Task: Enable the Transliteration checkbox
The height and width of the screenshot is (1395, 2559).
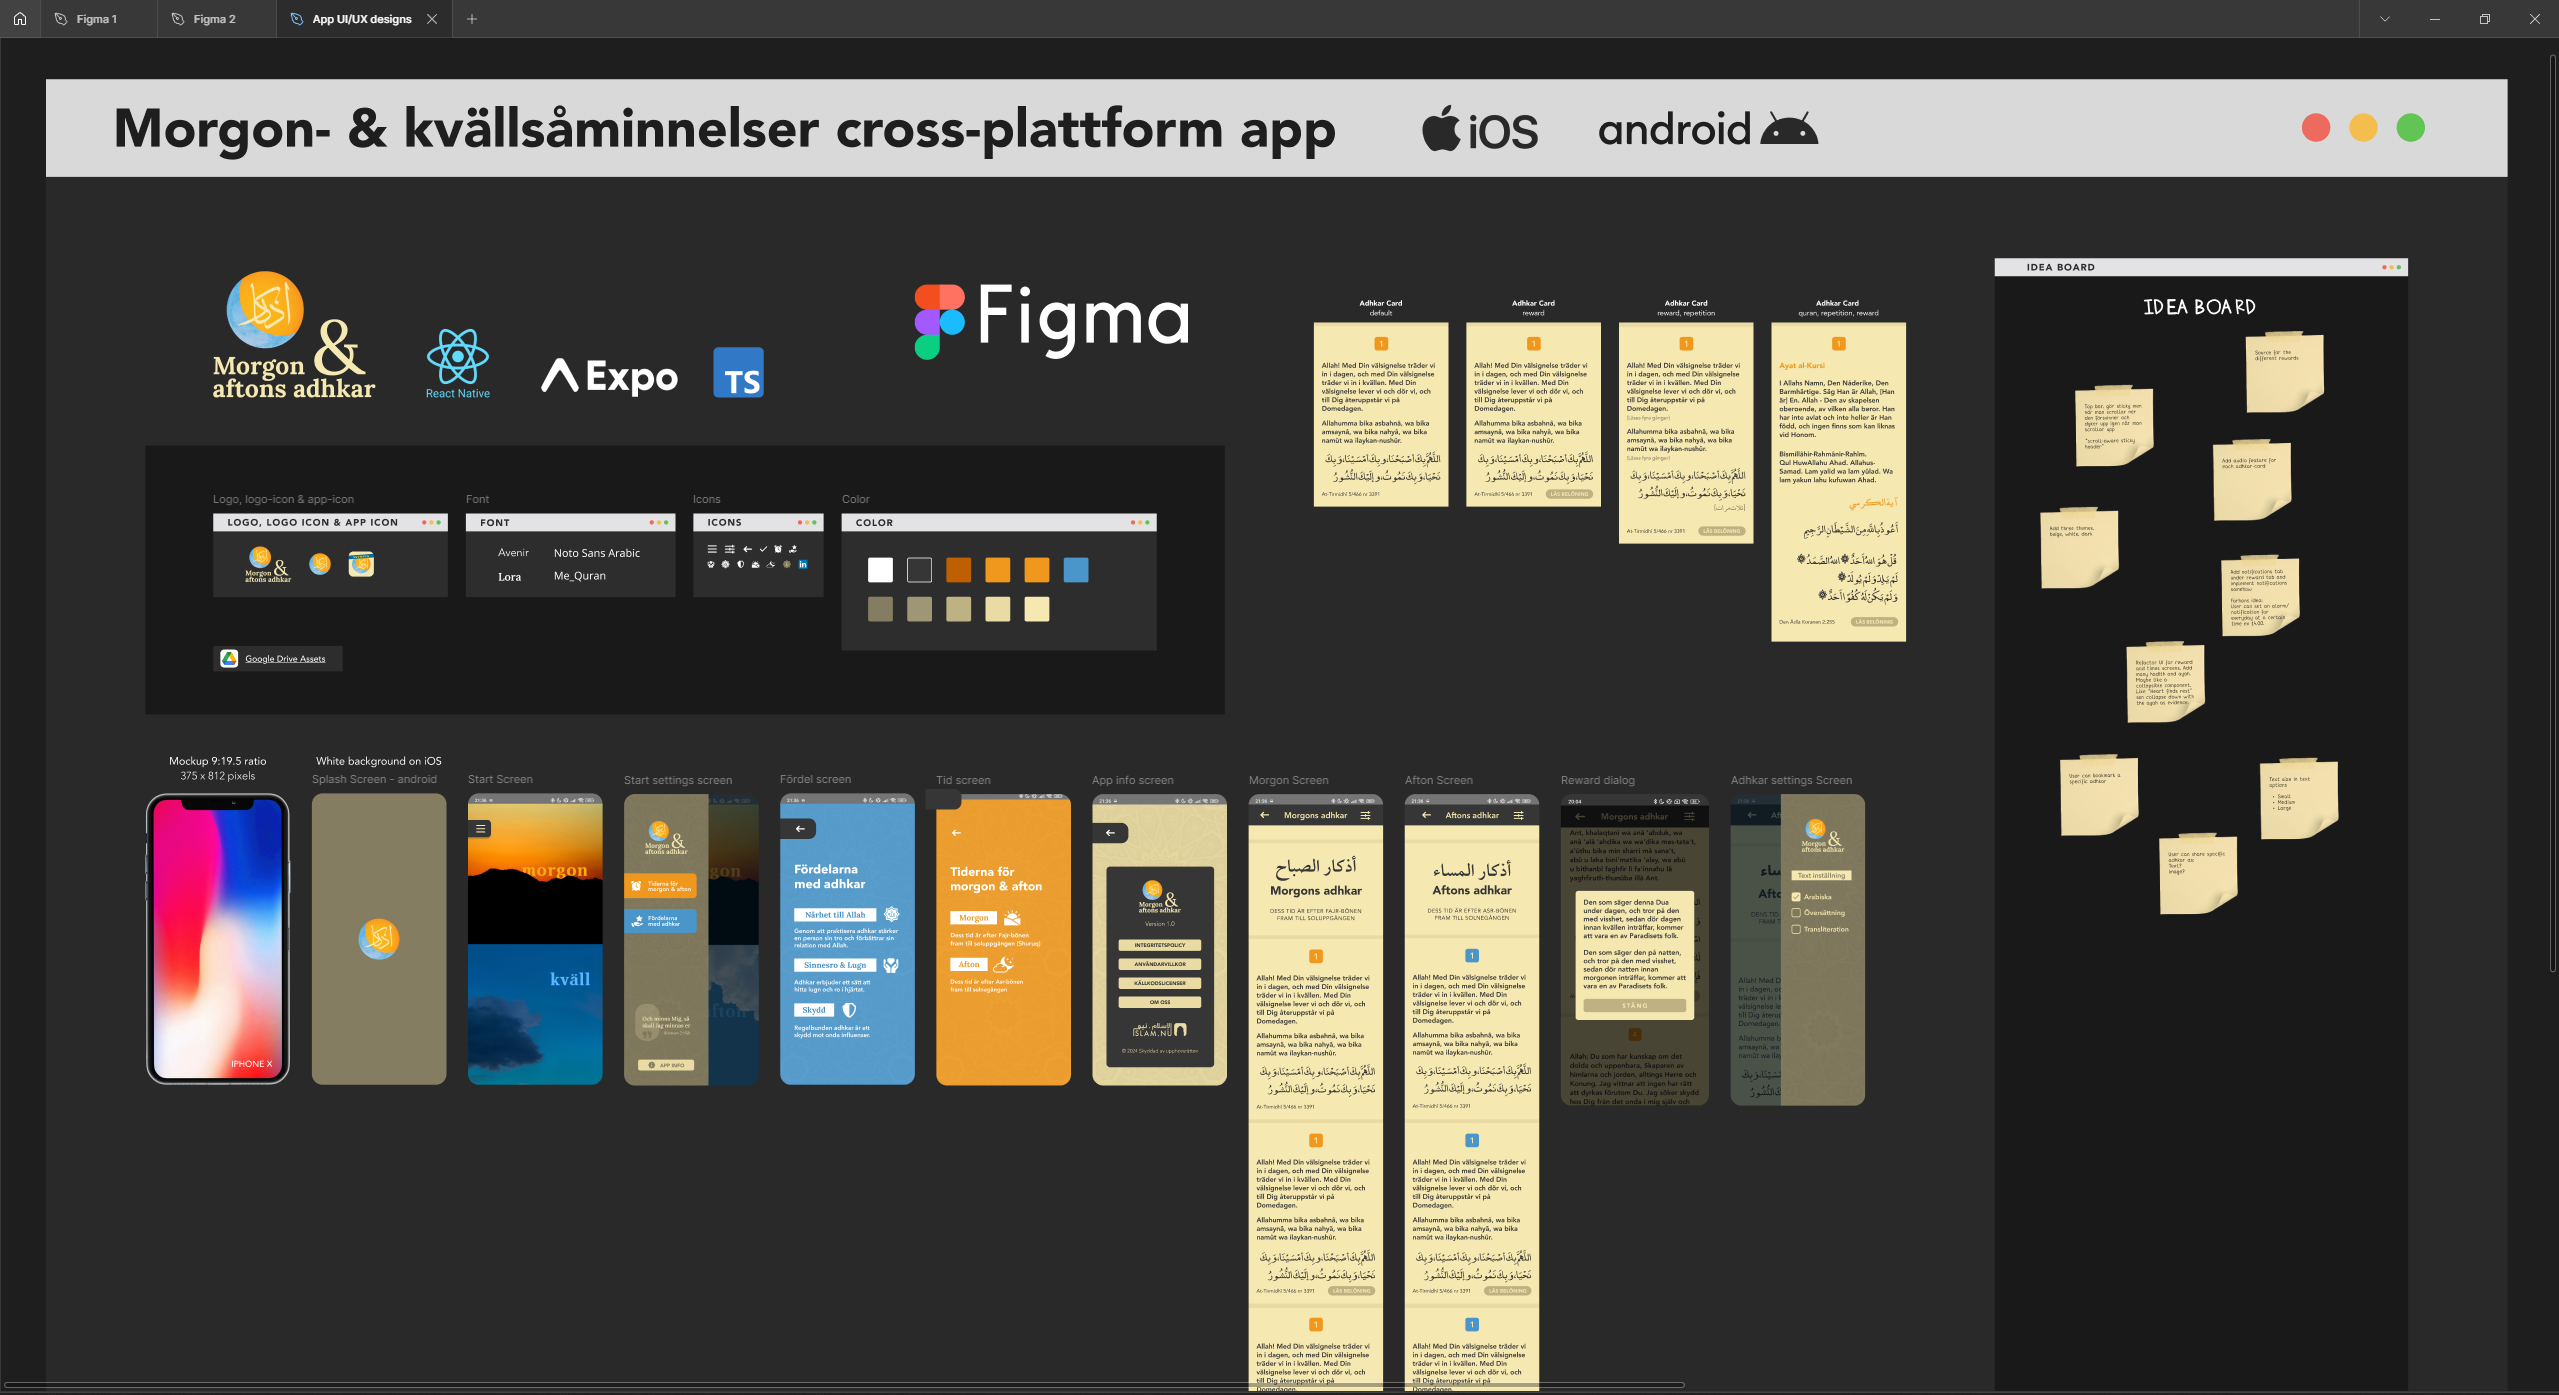Action: [x=1796, y=929]
